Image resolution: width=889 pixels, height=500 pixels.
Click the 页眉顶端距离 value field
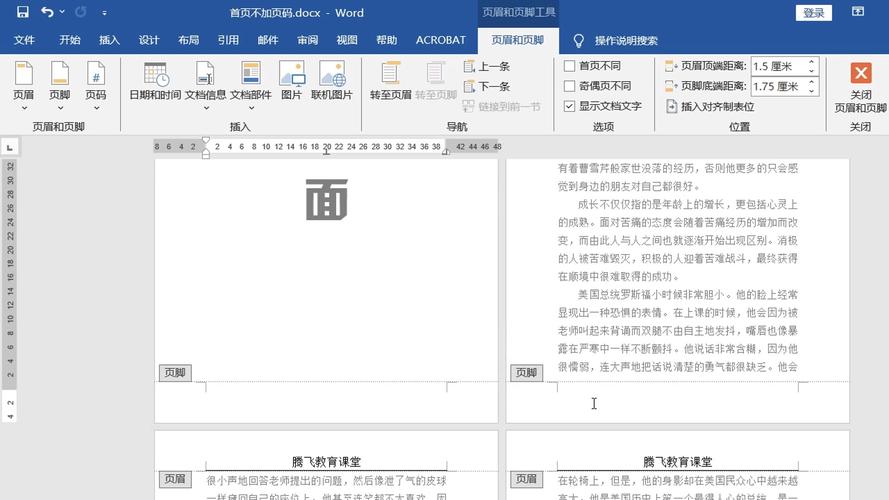[x=778, y=66]
